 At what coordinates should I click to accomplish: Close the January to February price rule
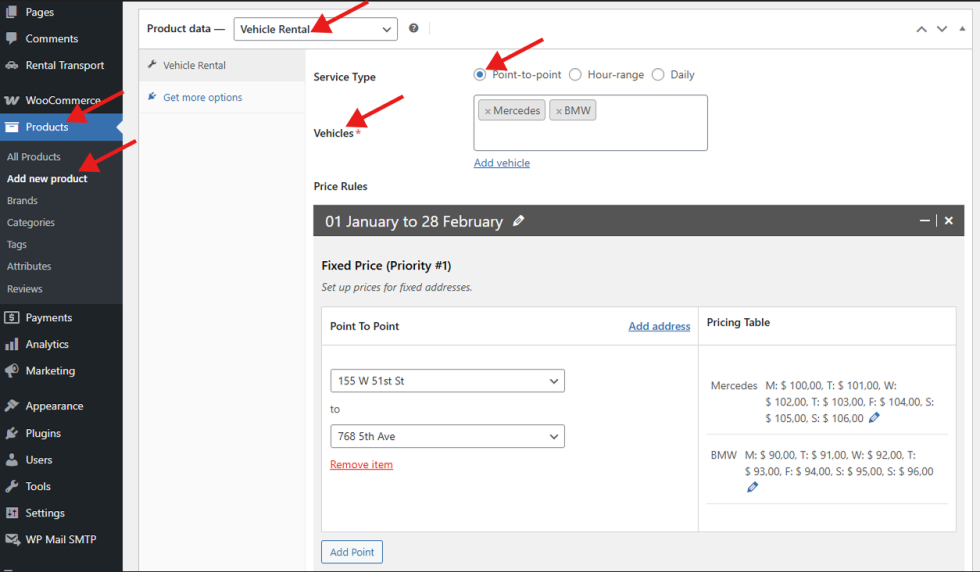point(949,220)
